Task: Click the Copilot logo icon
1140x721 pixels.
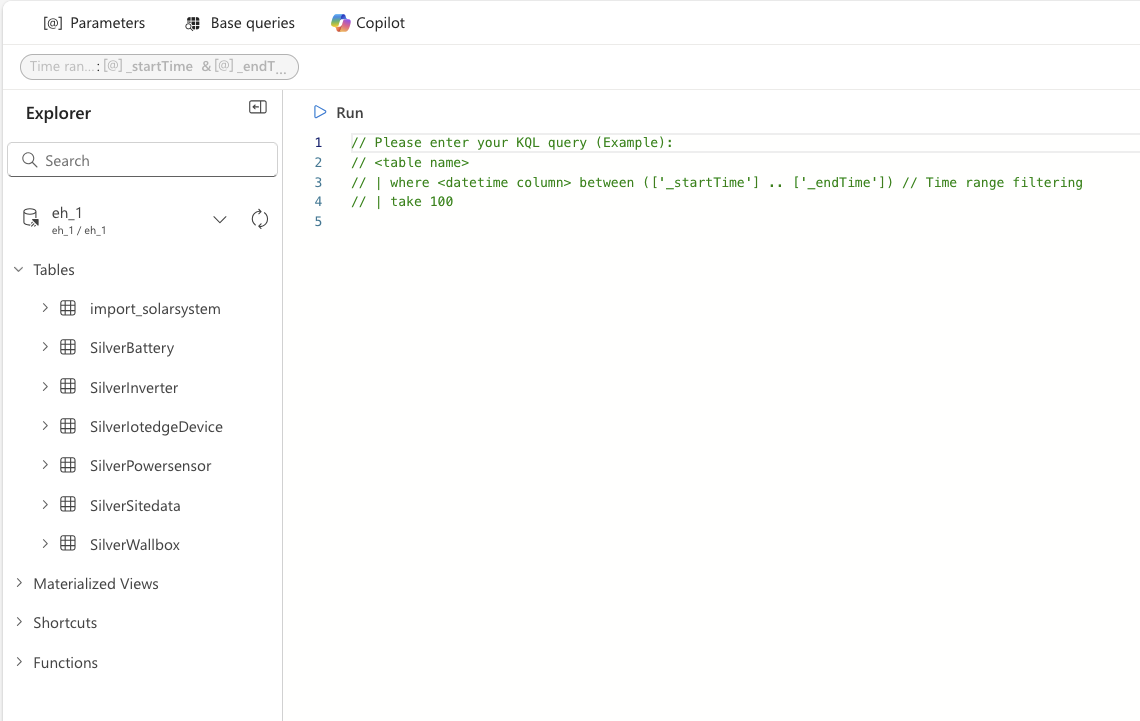Action: point(341,23)
